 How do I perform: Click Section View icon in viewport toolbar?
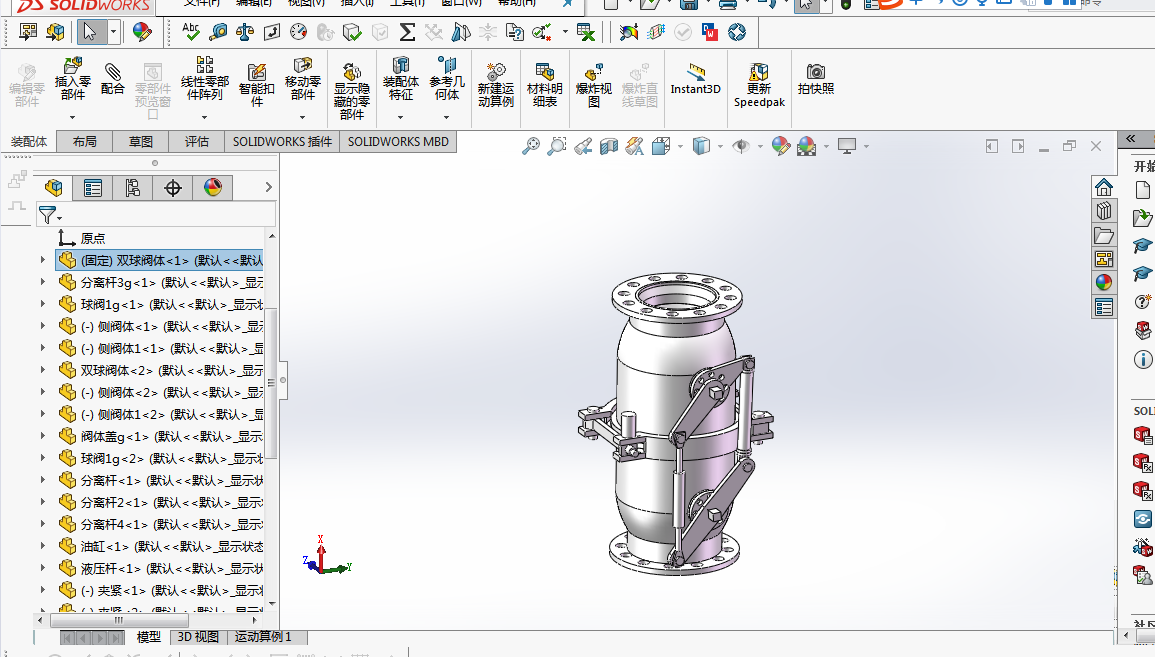(x=608, y=146)
